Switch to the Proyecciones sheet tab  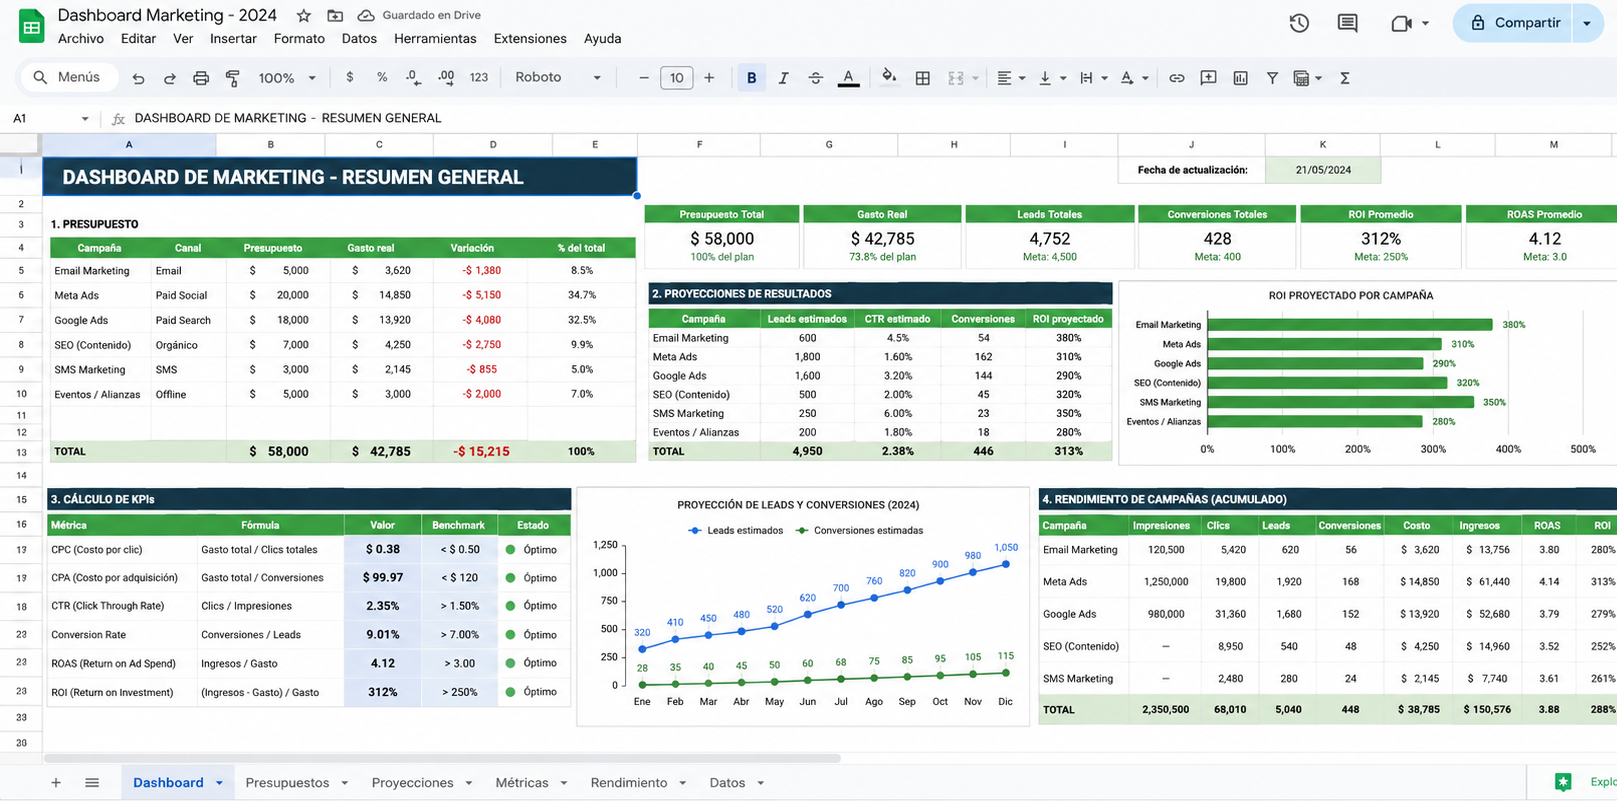[412, 783]
